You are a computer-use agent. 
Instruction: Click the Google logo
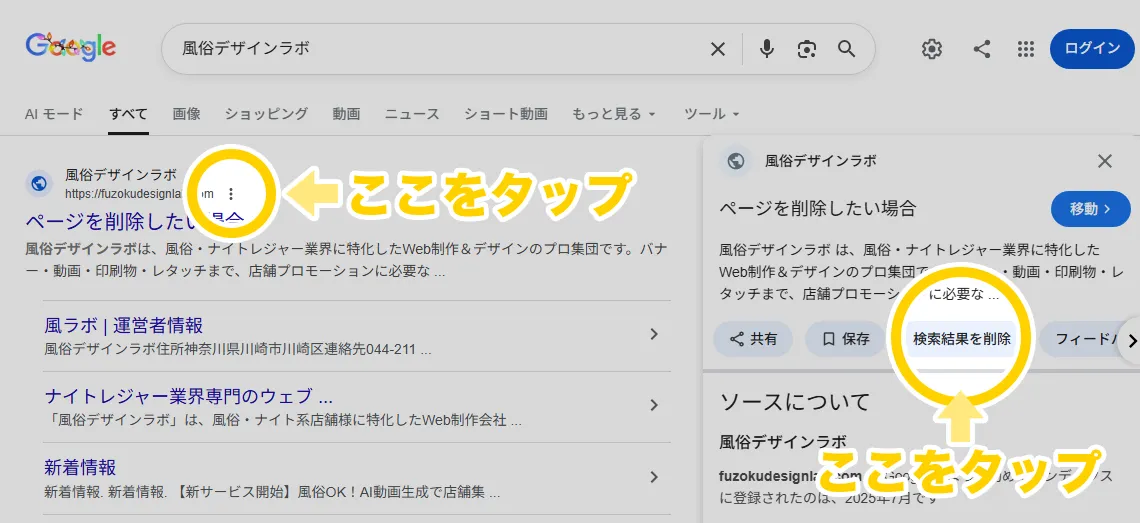[x=71, y=47]
